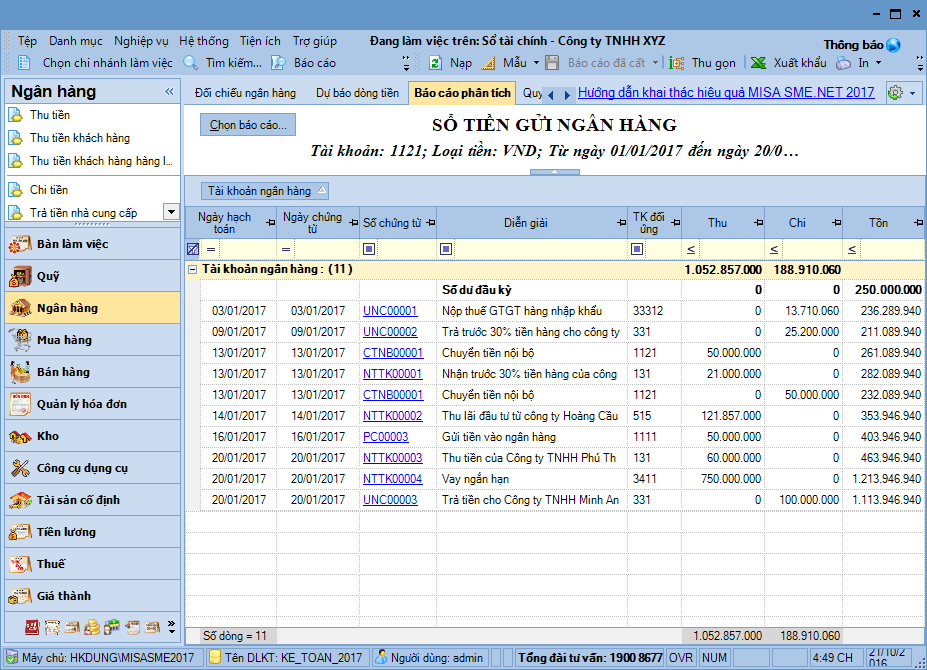Open voucher link UNC00001

click(x=390, y=311)
